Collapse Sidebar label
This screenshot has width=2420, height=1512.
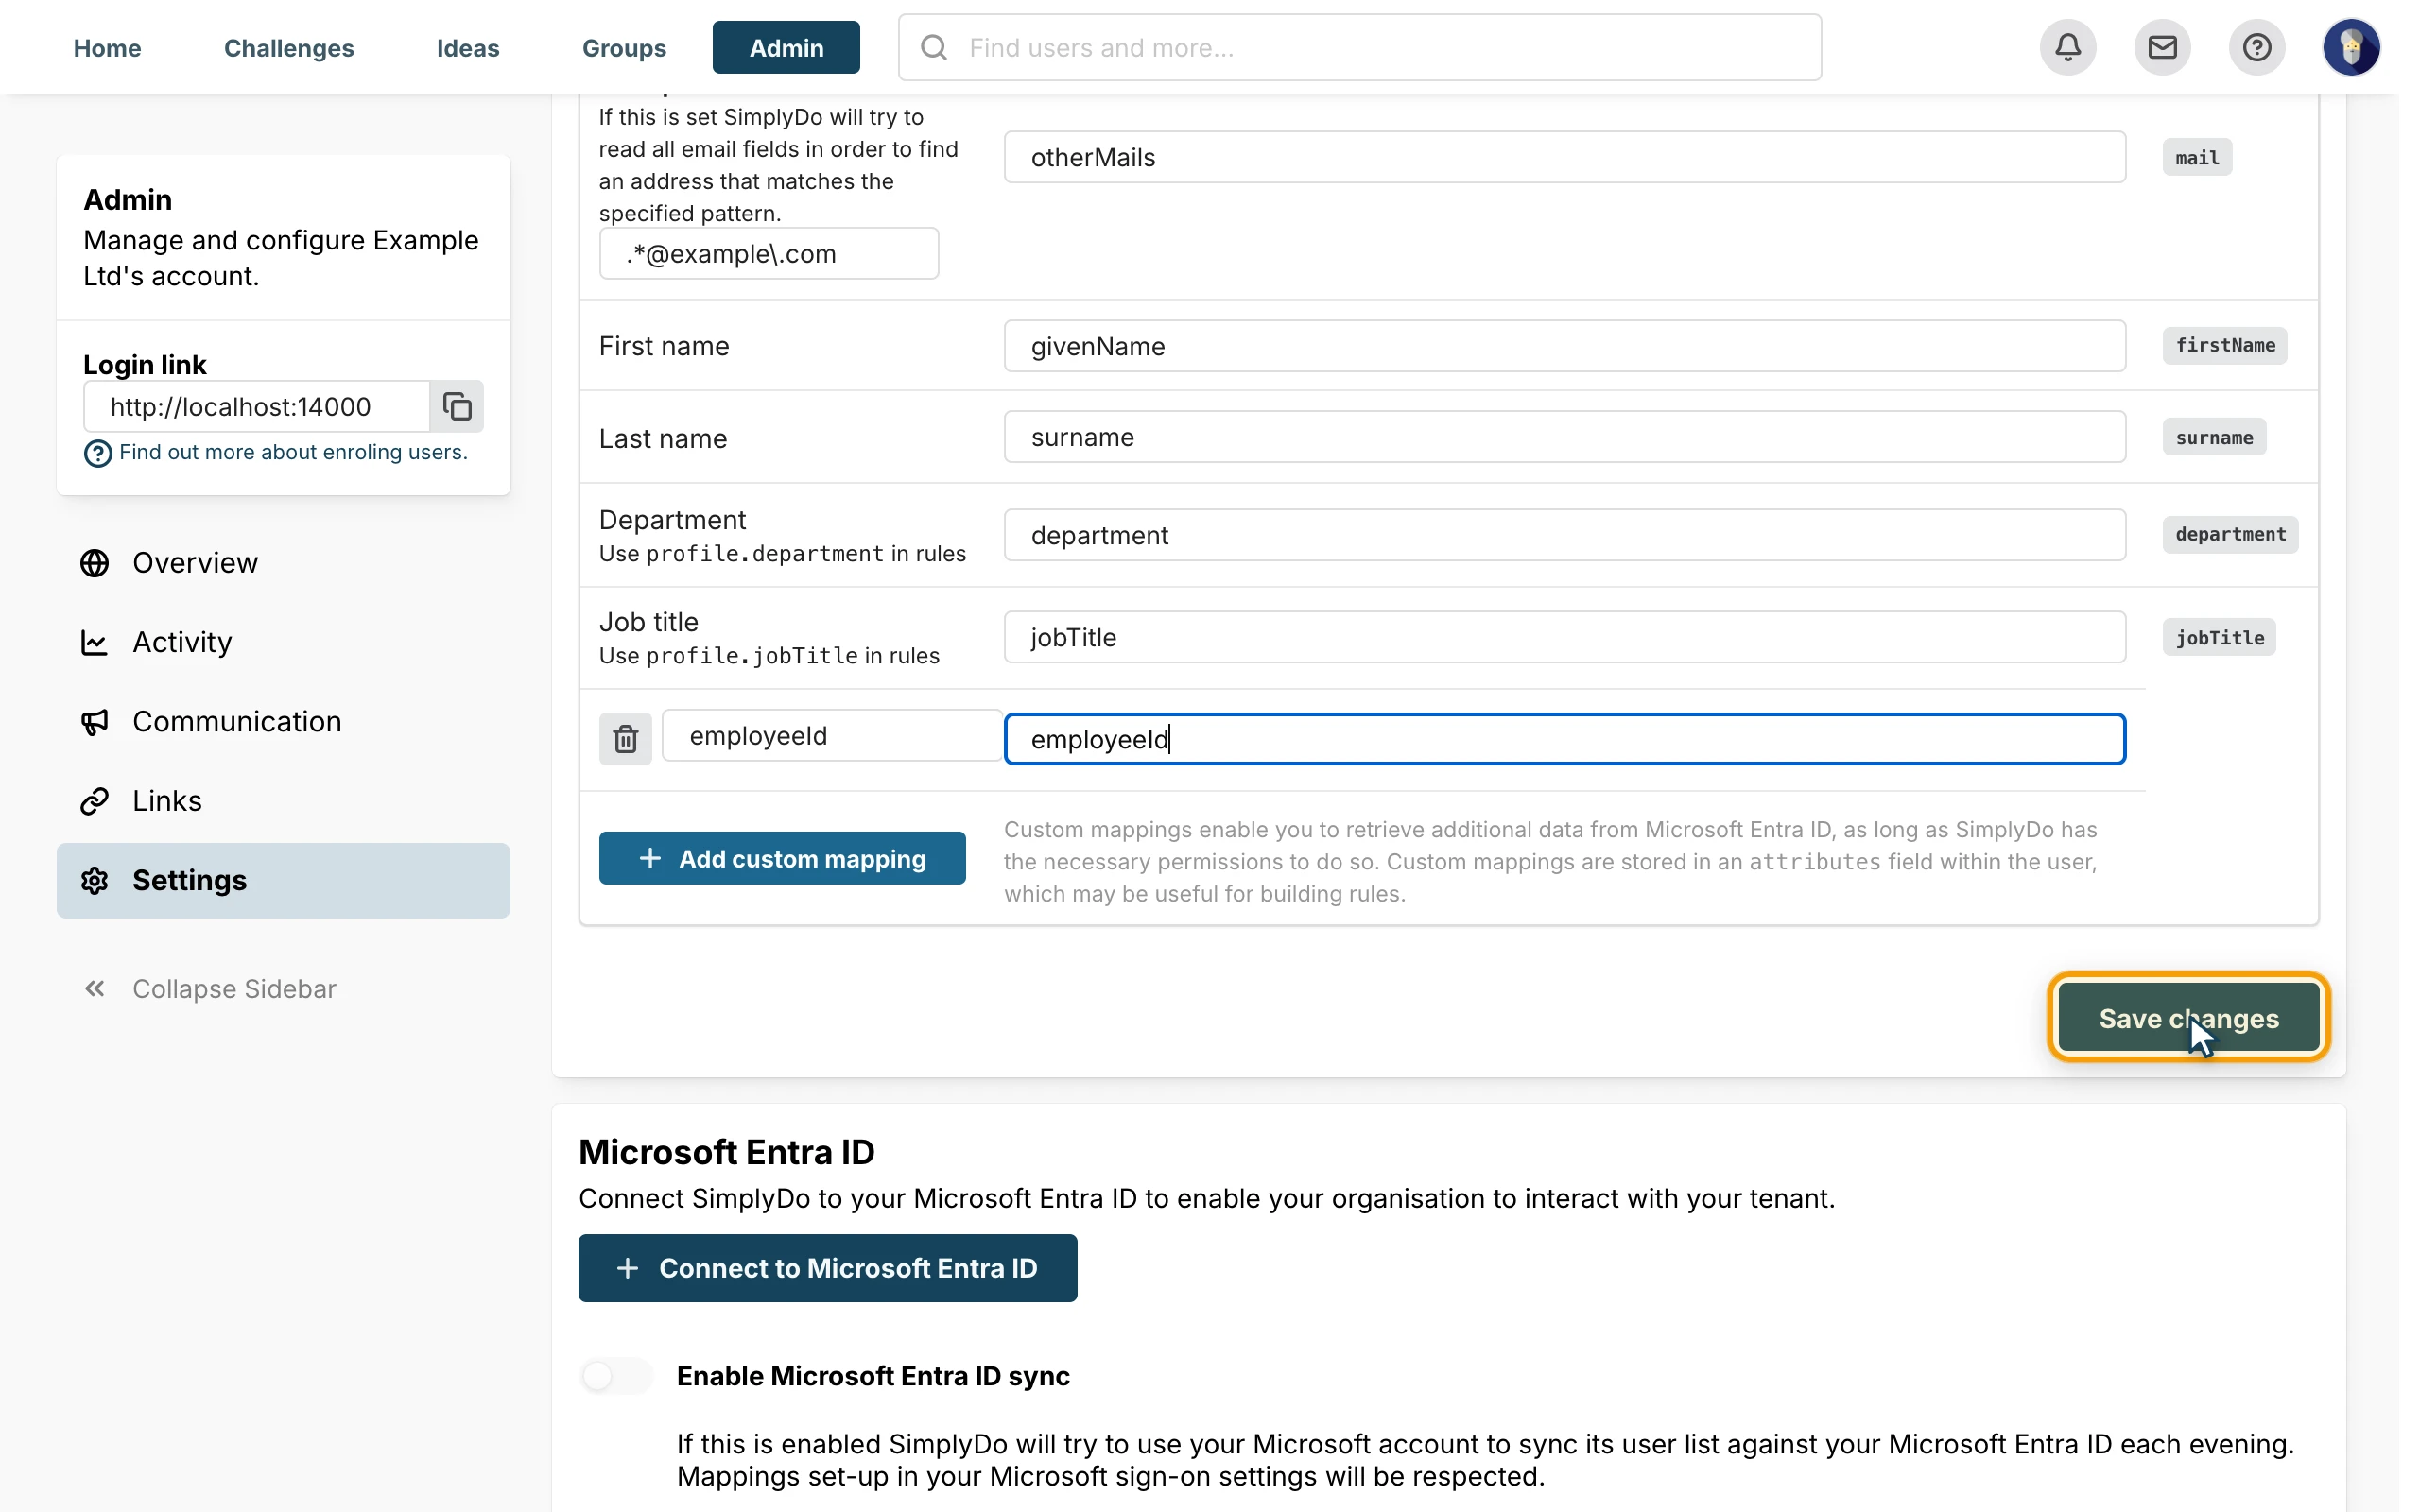[234, 989]
